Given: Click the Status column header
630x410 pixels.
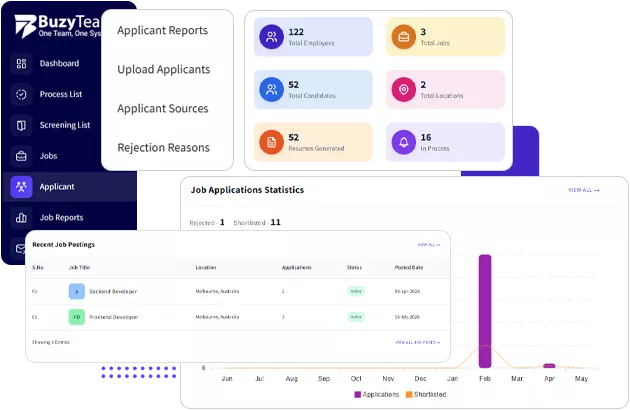Looking at the screenshot, I should point(354,268).
